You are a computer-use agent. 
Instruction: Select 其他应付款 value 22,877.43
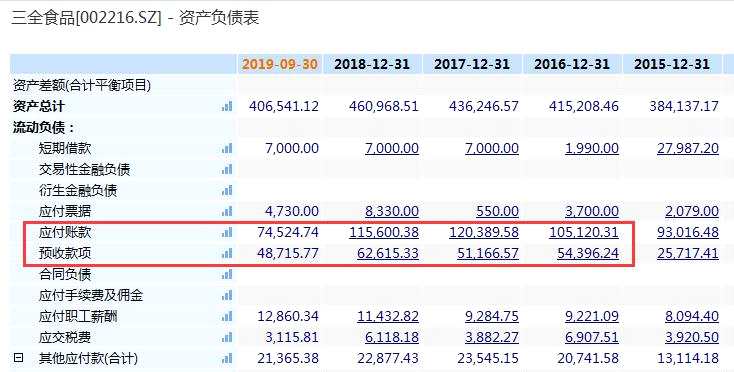[388, 359]
